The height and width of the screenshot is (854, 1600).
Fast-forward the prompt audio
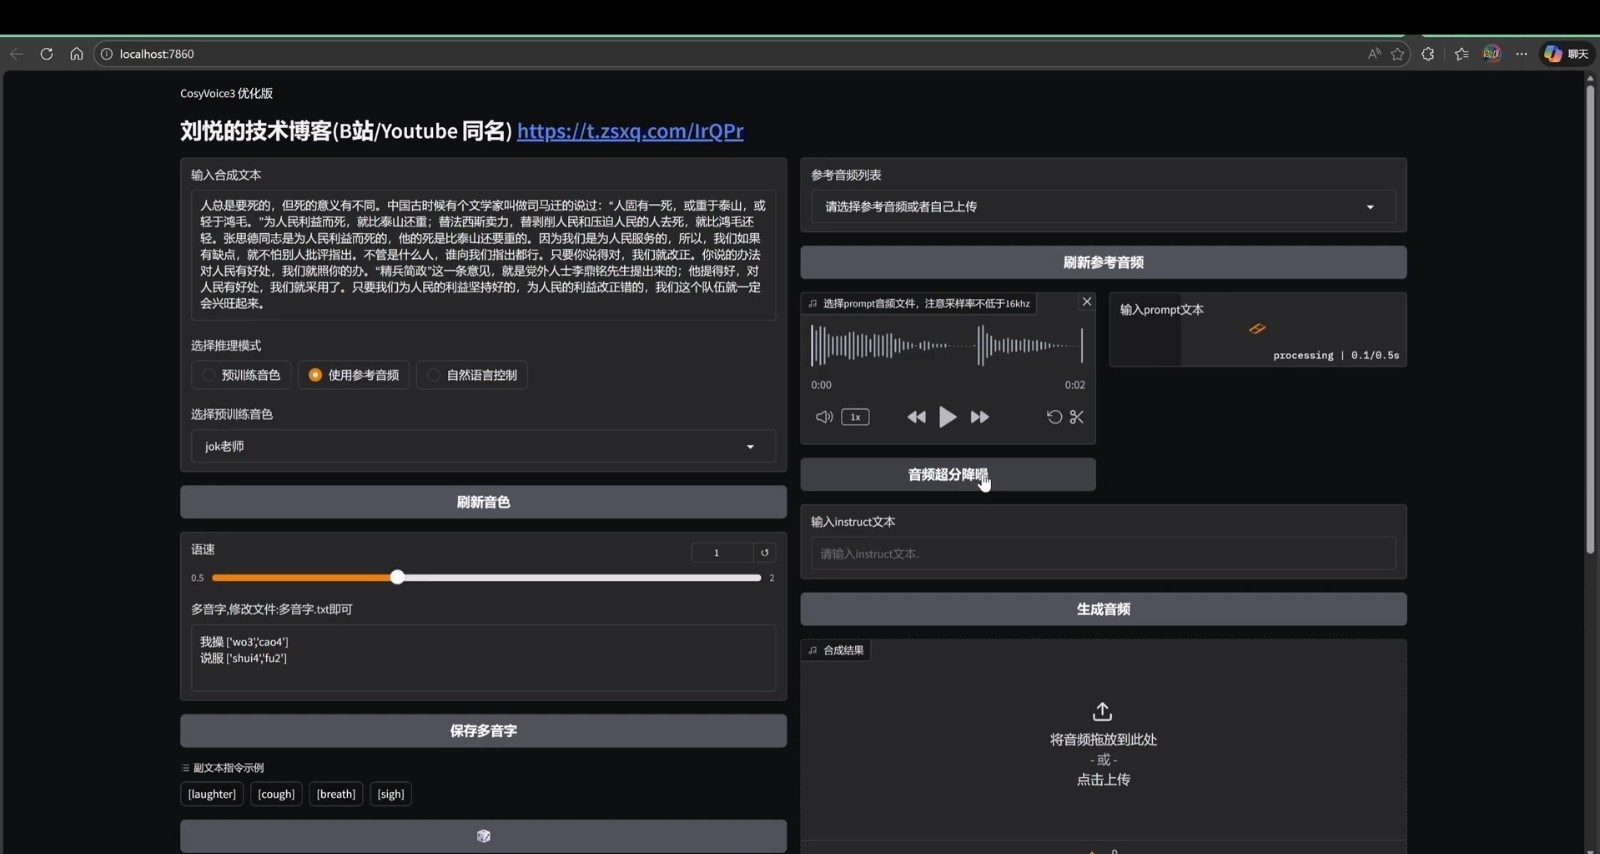980,417
